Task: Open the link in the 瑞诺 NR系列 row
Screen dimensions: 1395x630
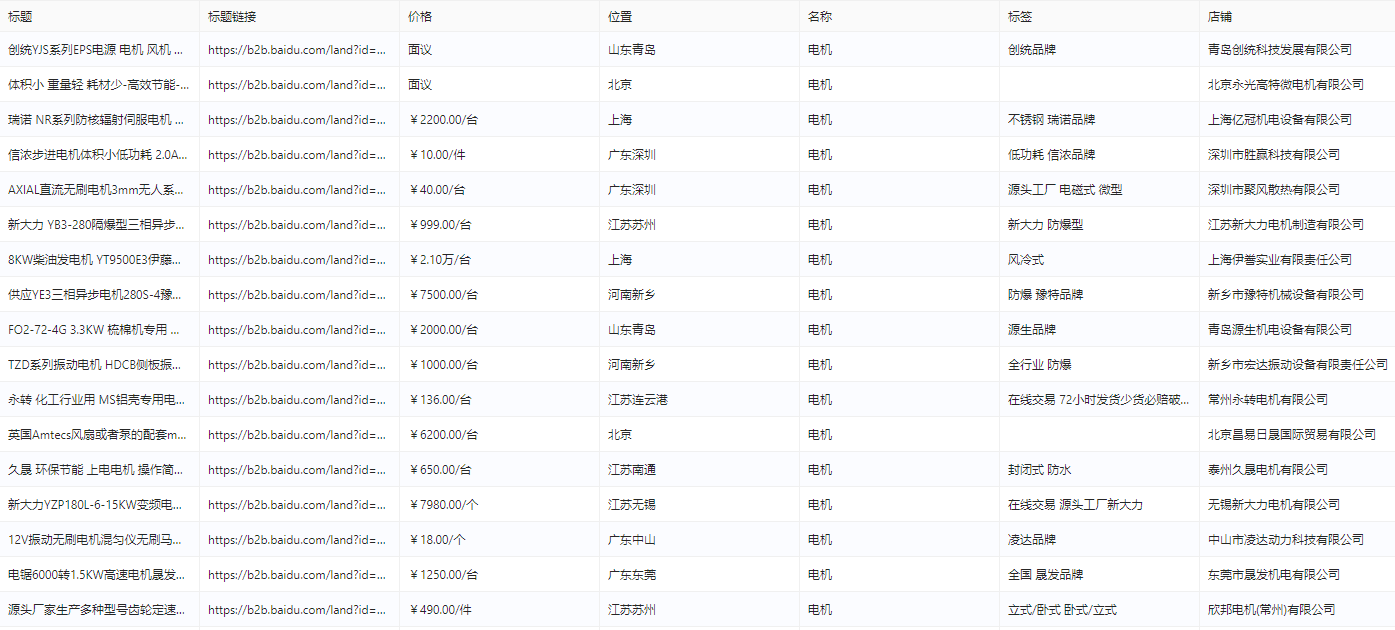Action: tap(297, 120)
